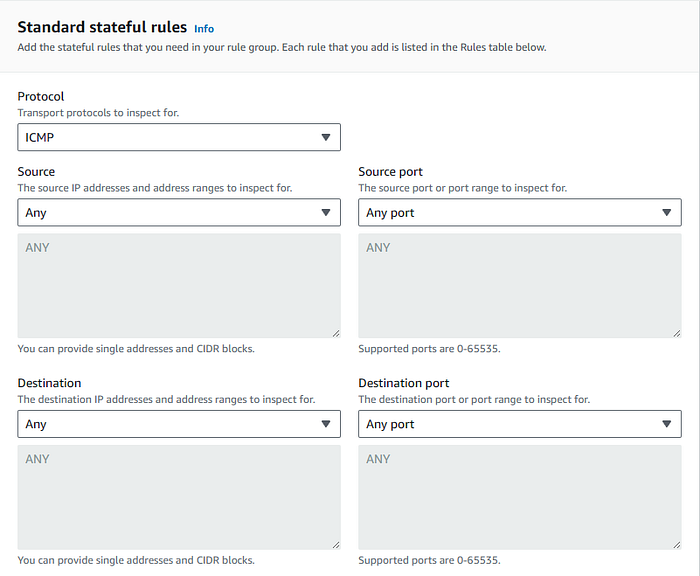Click the Source text area resize handle

(x=335, y=332)
